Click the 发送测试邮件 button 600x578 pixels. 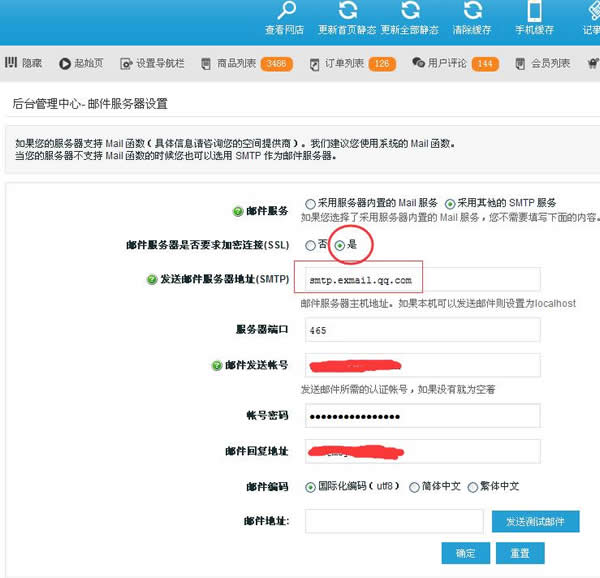click(x=535, y=521)
